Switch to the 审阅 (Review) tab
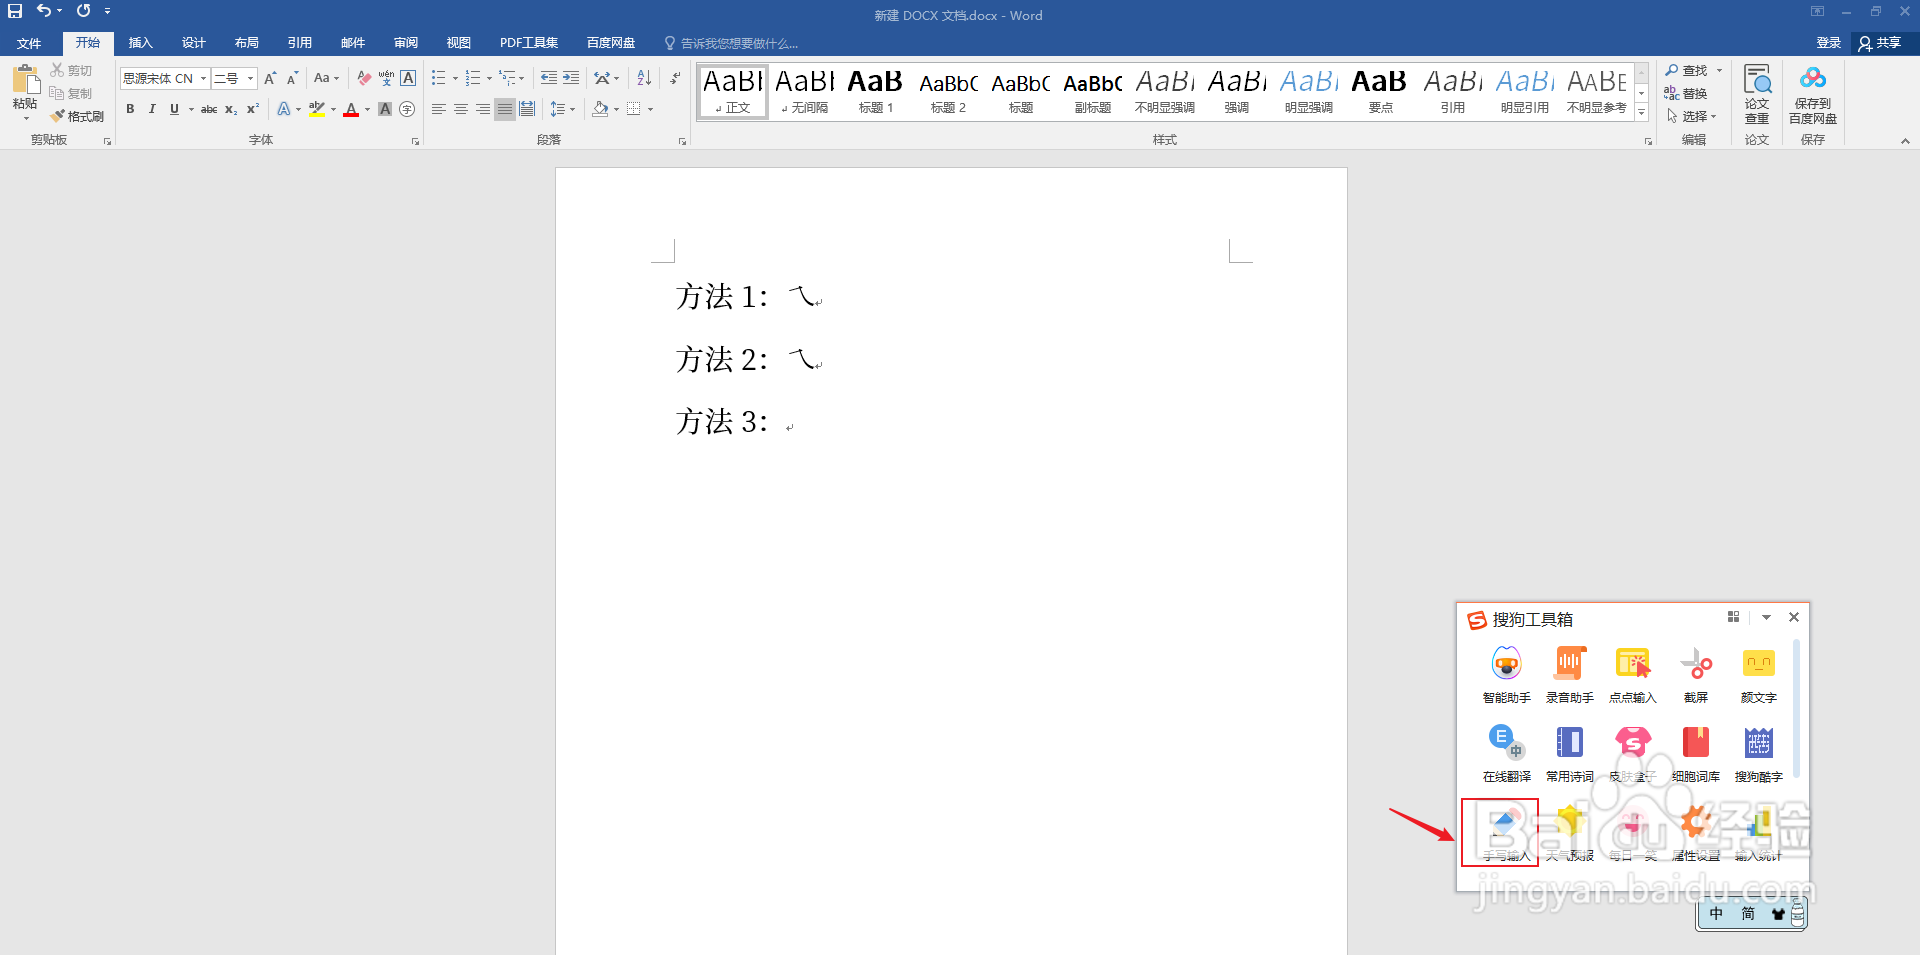Viewport: 1920px width, 955px height. [x=406, y=43]
